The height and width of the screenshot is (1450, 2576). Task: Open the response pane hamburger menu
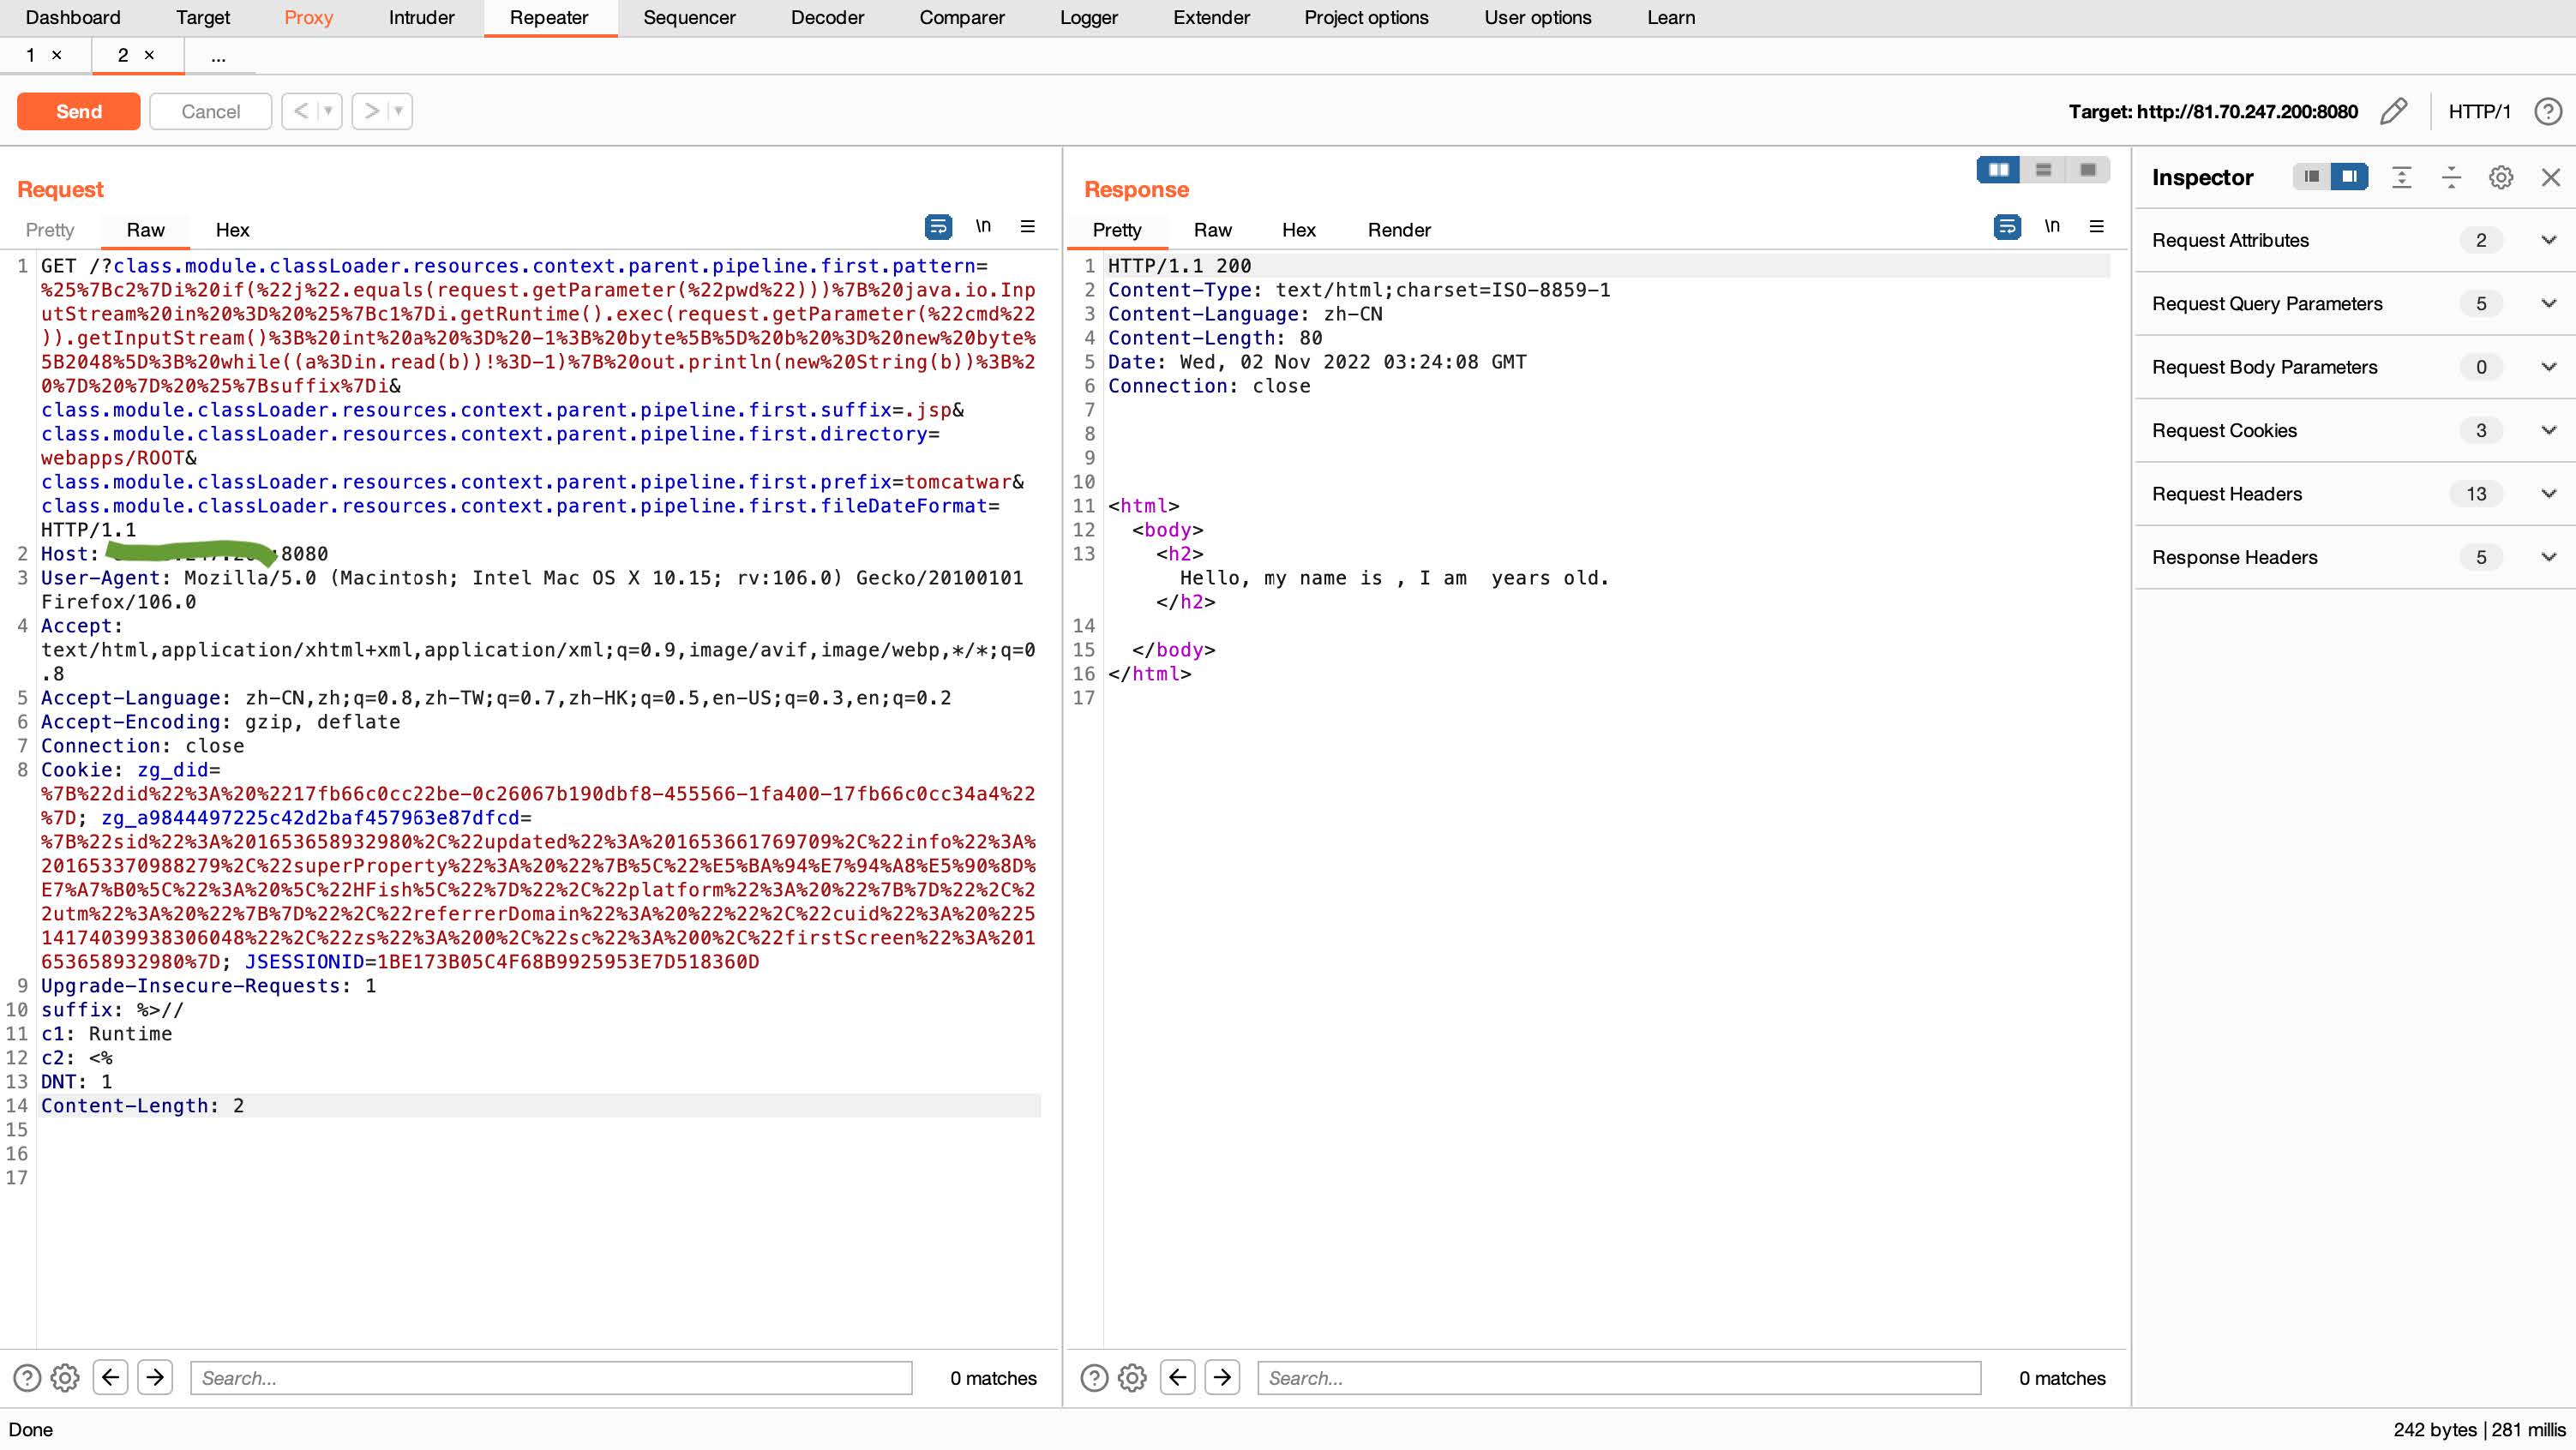2097,226
